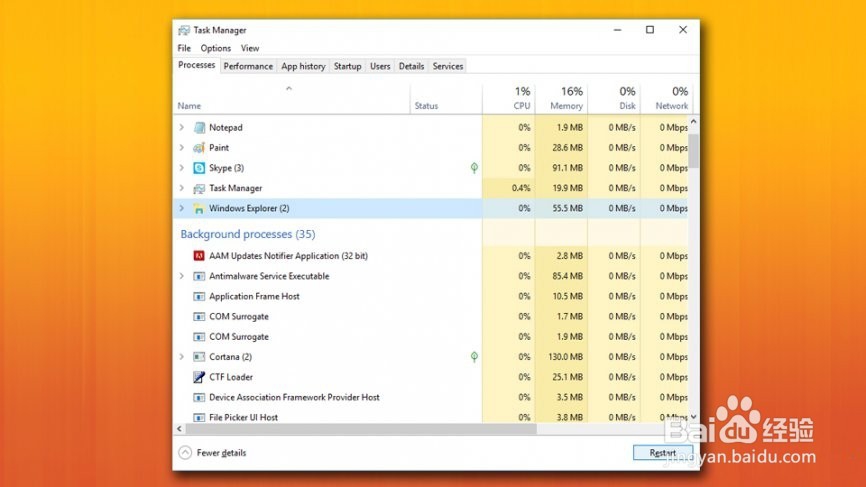Click the vertical scrollbar thumb

694,150
